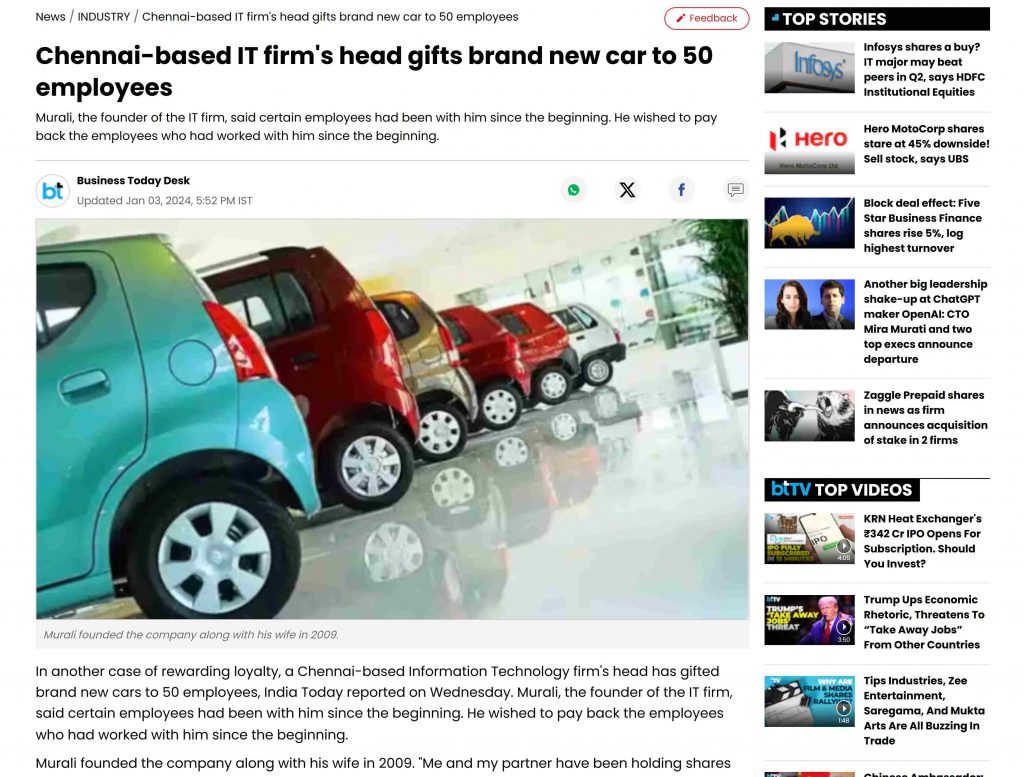Read the Five Star Business Finance story
The height and width of the screenshot is (777, 1024).
click(922, 225)
